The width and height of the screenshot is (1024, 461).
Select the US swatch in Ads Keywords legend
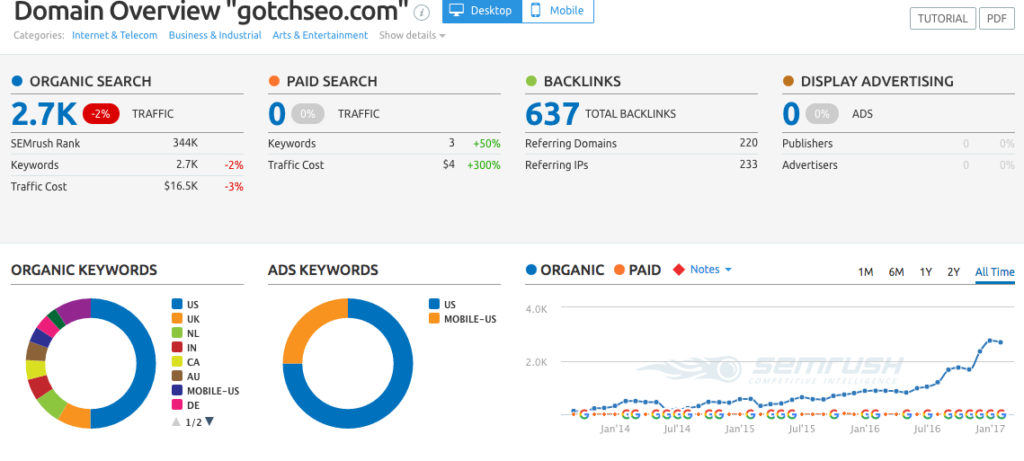434,304
